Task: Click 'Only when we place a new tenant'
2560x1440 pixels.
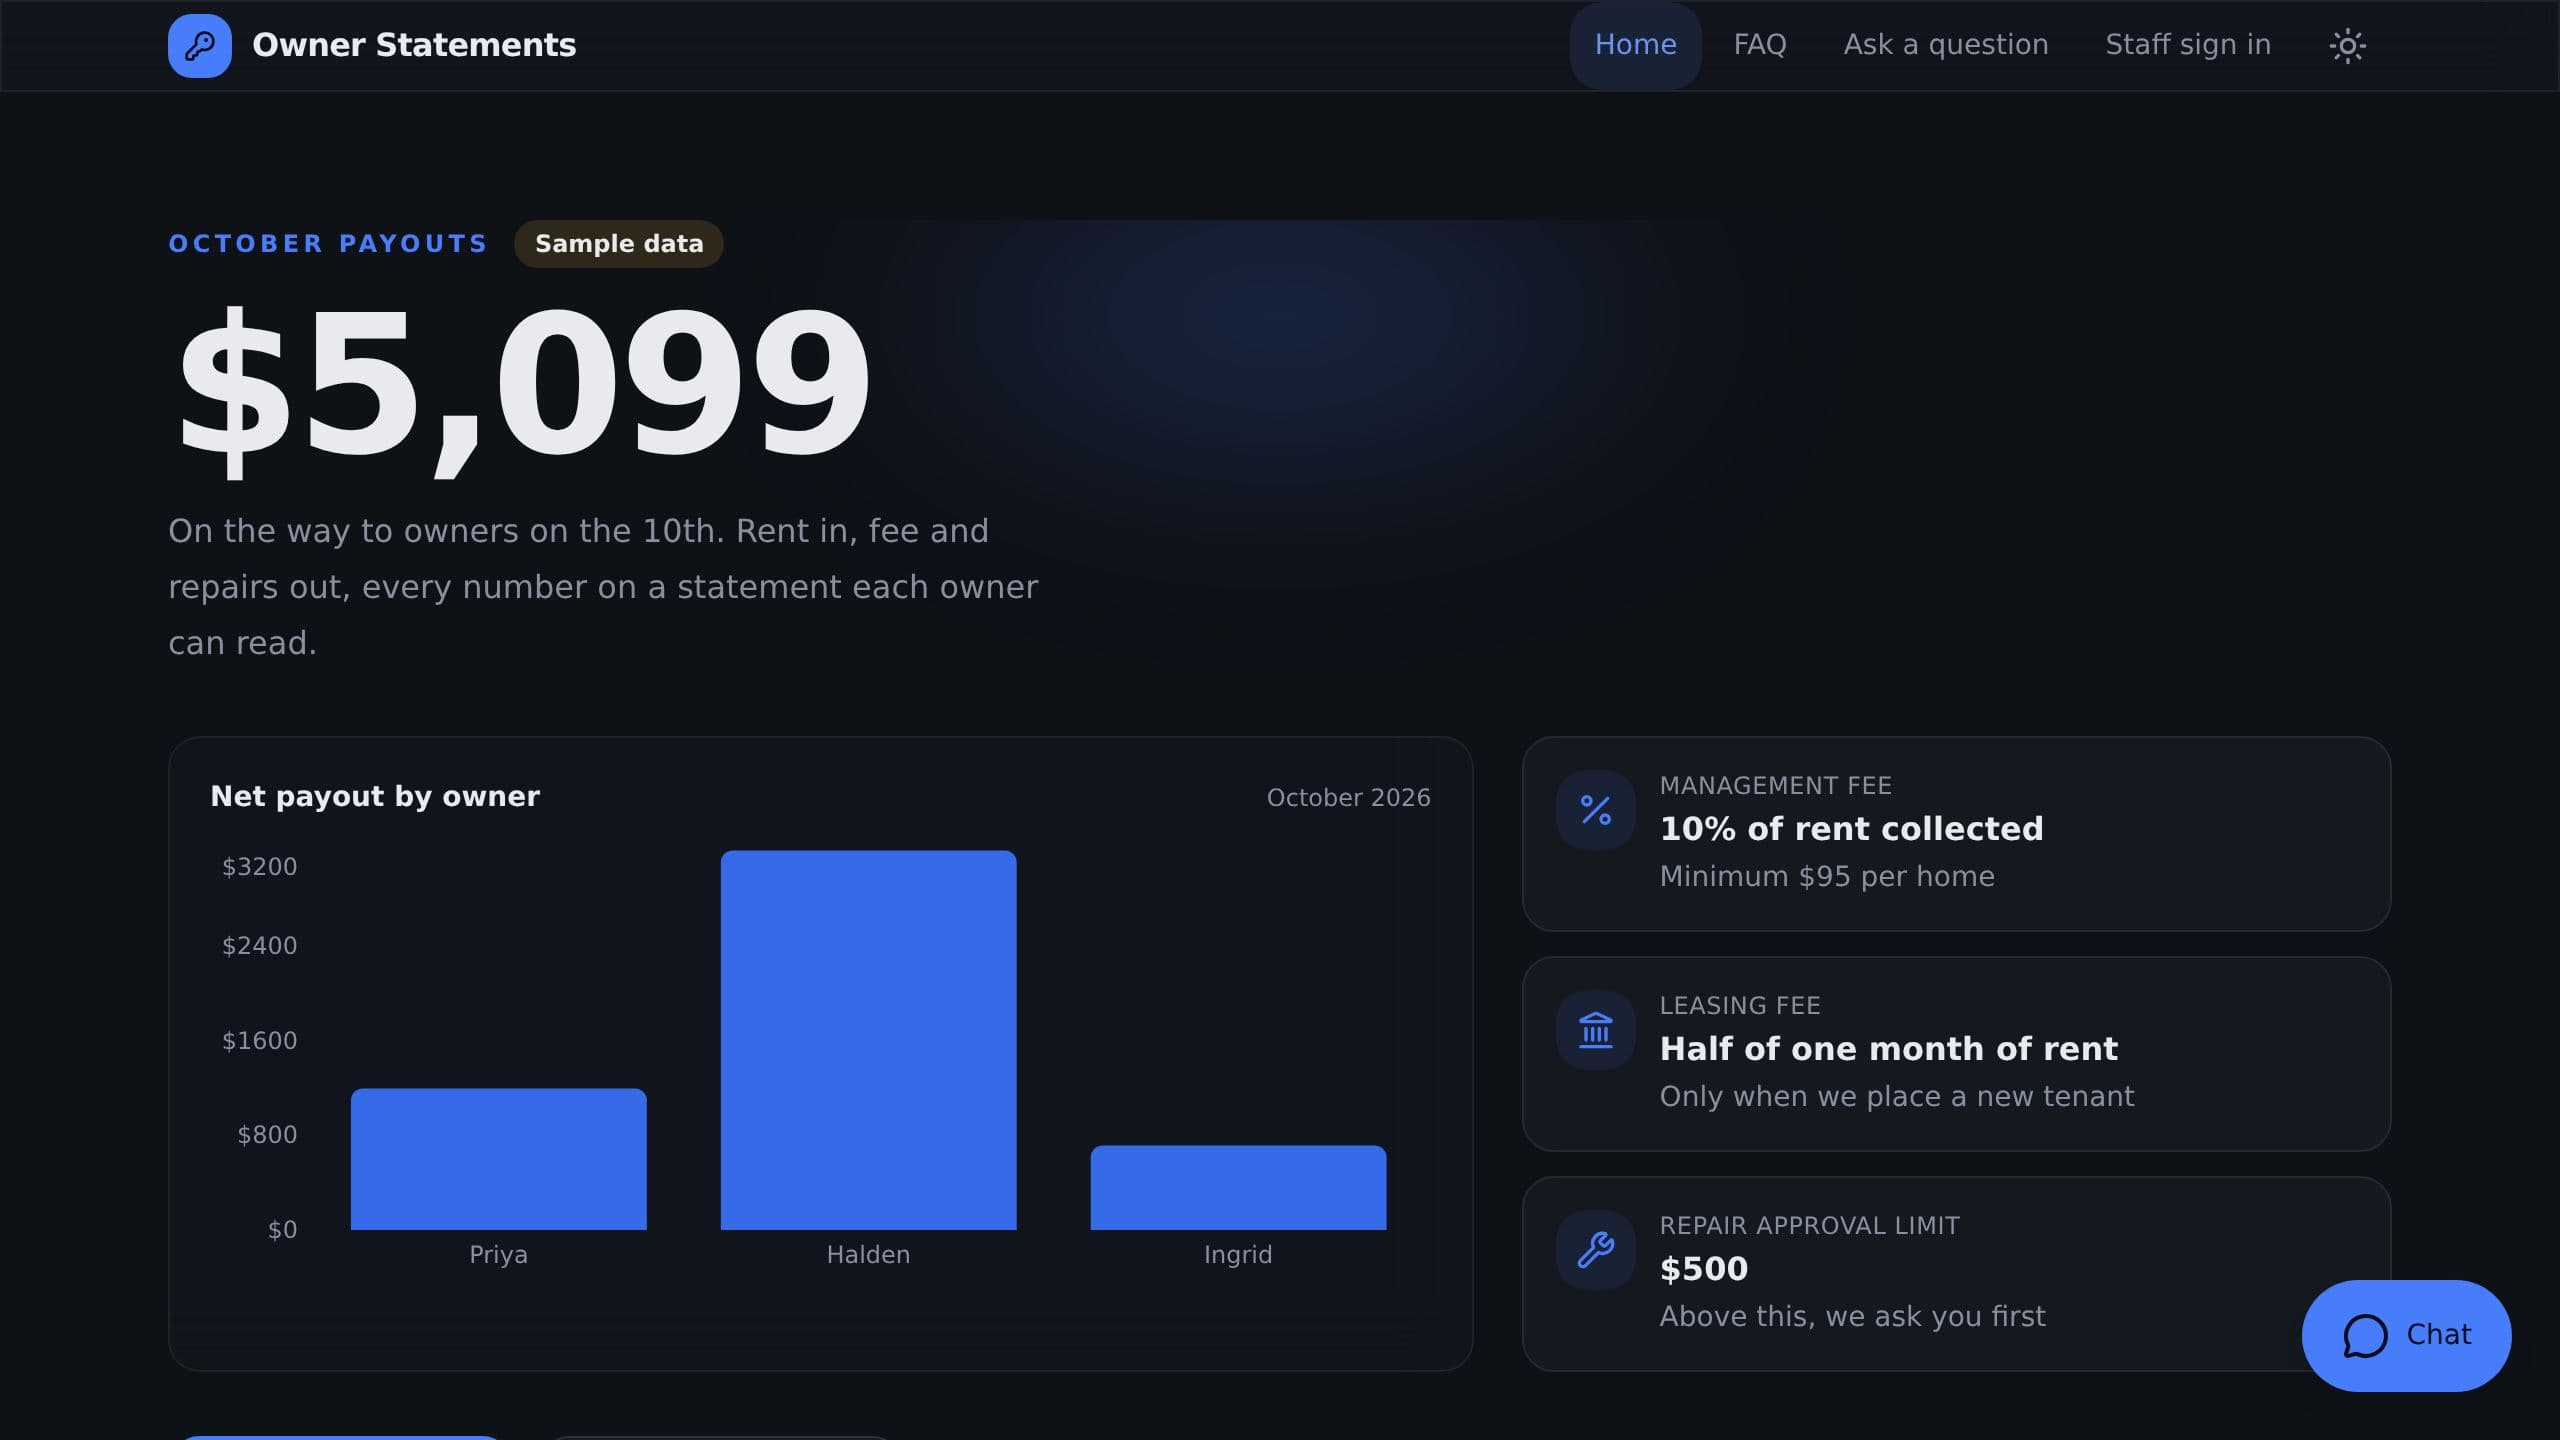Action: 1897,1097
